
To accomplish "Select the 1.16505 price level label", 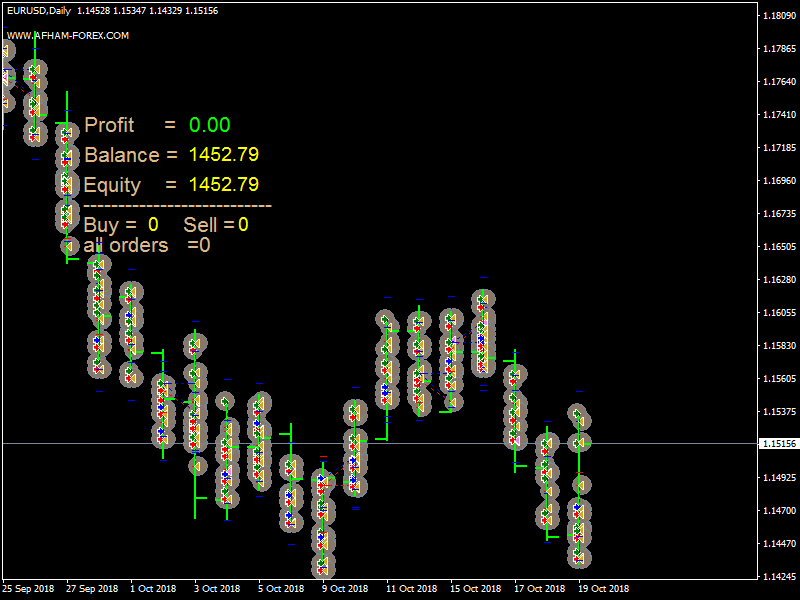I will (x=778, y=247).
